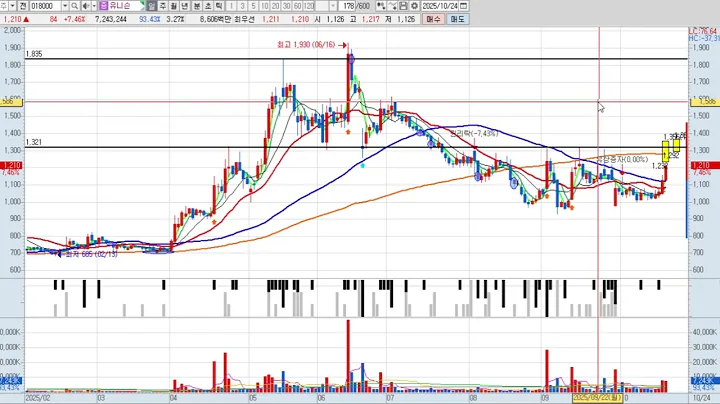Select the monthly (월) chart period
The width and height of the screenshot is (720, 404).
click(174, 6)
